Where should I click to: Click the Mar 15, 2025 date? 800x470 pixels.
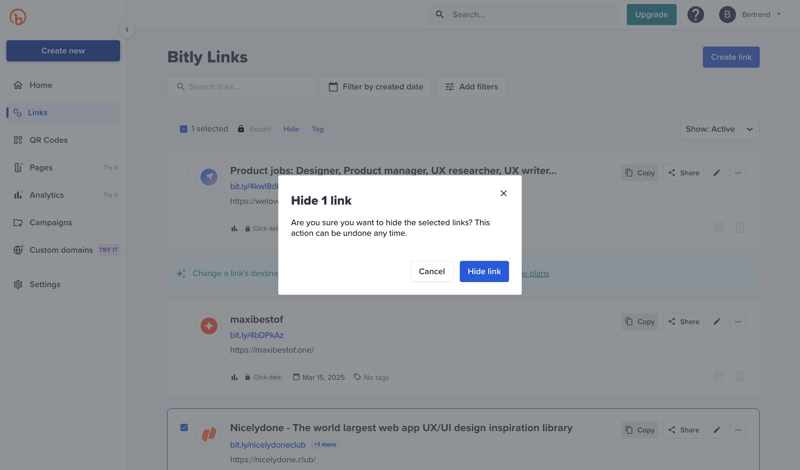[319, 378]
